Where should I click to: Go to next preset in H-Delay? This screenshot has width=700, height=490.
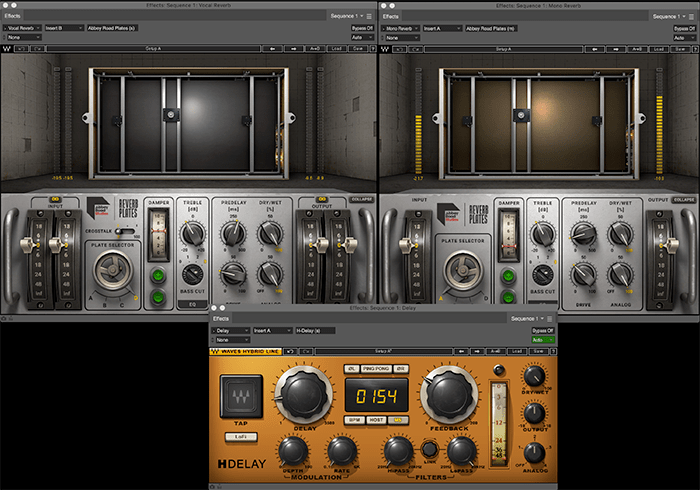[477, 351]
